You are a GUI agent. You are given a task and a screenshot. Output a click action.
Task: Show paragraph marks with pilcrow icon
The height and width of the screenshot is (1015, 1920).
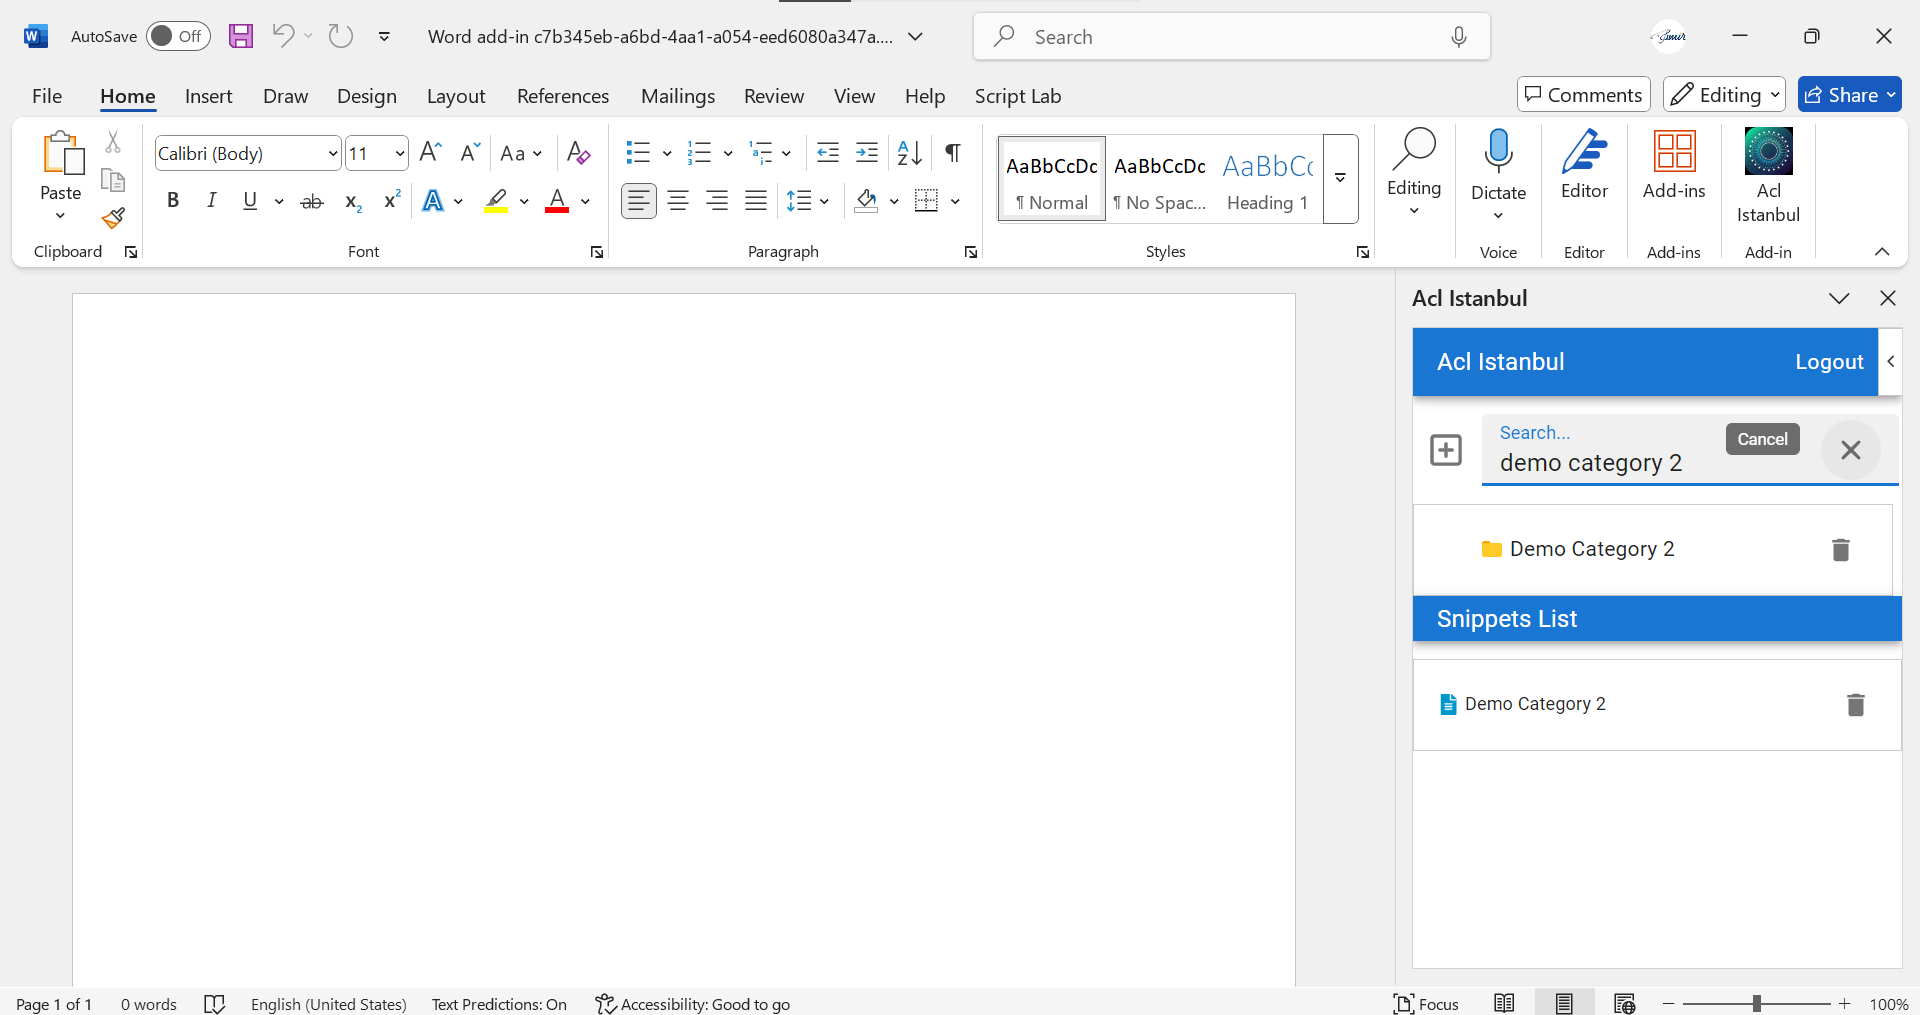pyautogui.click(x=953, y=153)
